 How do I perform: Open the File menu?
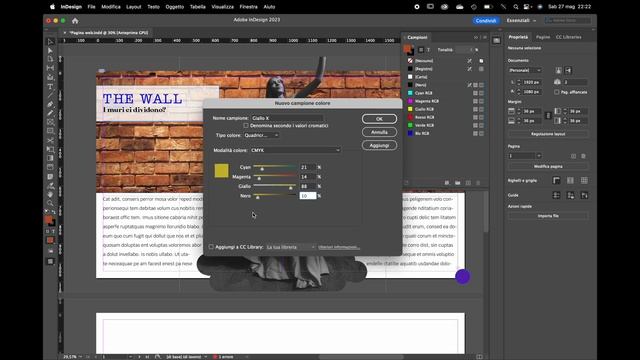coord(91,7)
